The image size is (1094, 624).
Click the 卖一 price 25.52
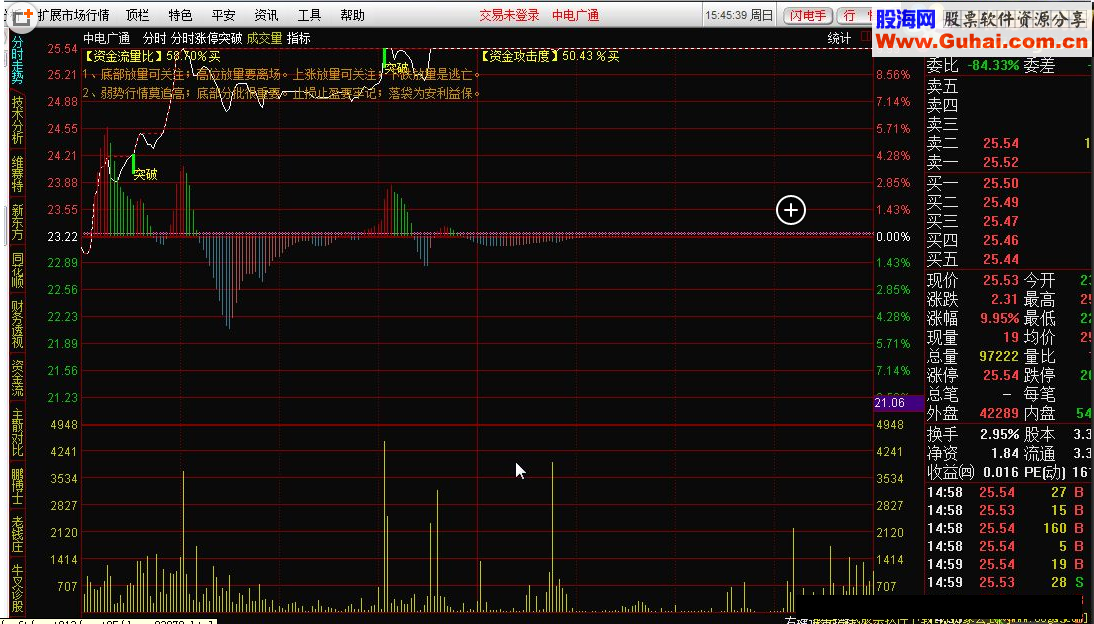point(1001,163)
